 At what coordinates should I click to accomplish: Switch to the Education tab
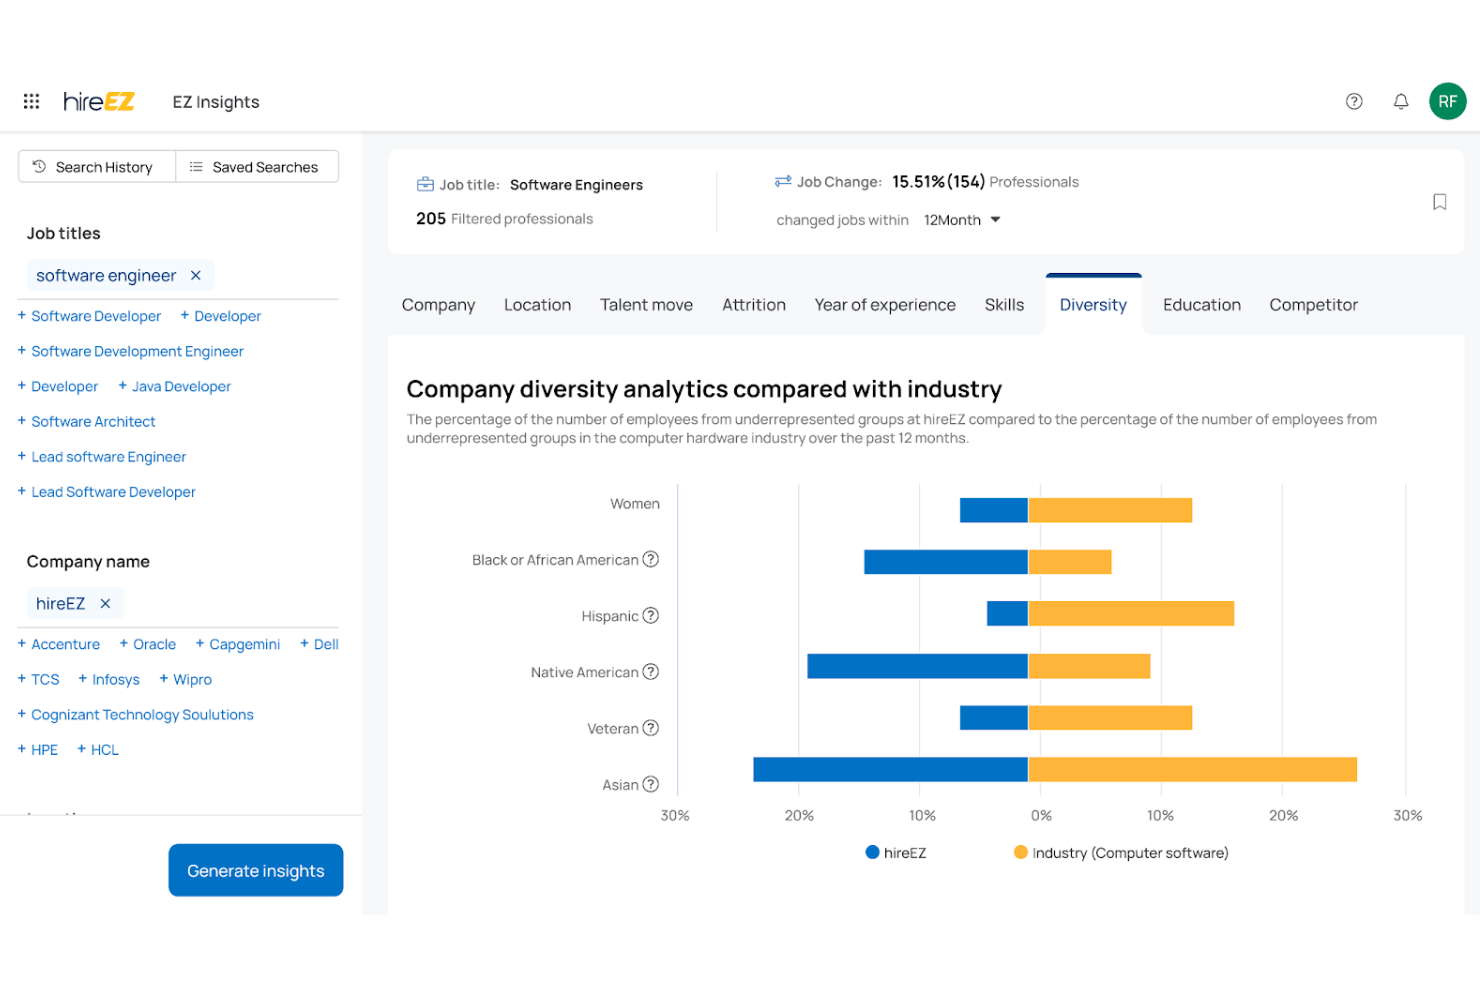pos(1201,305)
